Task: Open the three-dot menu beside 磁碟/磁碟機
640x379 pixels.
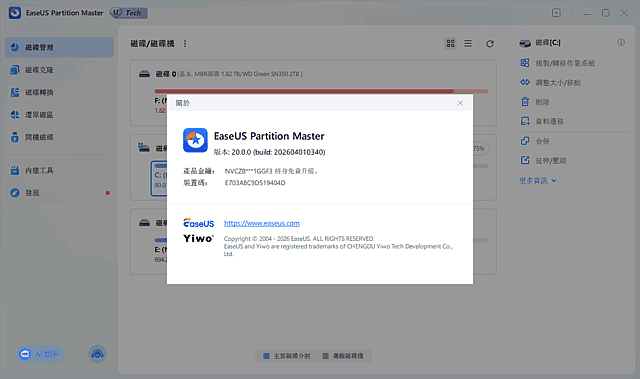Action: point(185,44)
